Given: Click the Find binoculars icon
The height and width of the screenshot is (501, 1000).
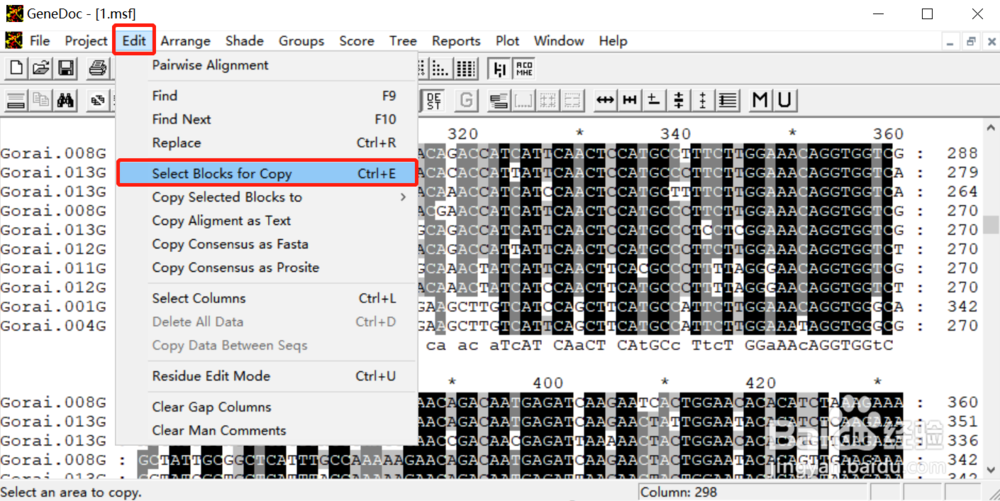Looking at the screenshot, I should pos(64,100).
